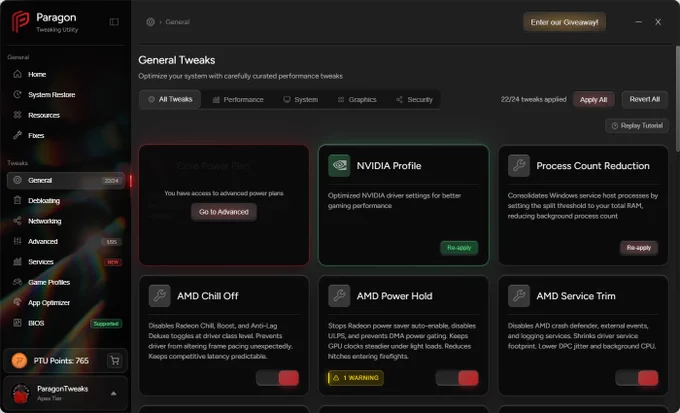Click the 1 WARNING badge

(356, 378)
